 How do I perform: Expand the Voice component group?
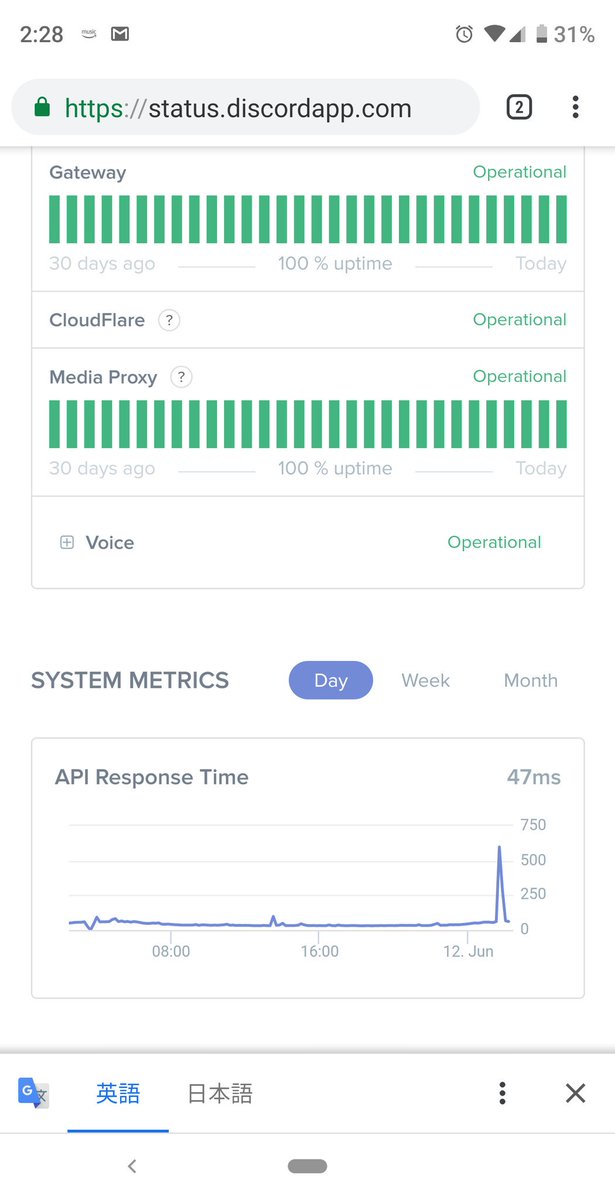pyautogui.click(x=67, y=543)
